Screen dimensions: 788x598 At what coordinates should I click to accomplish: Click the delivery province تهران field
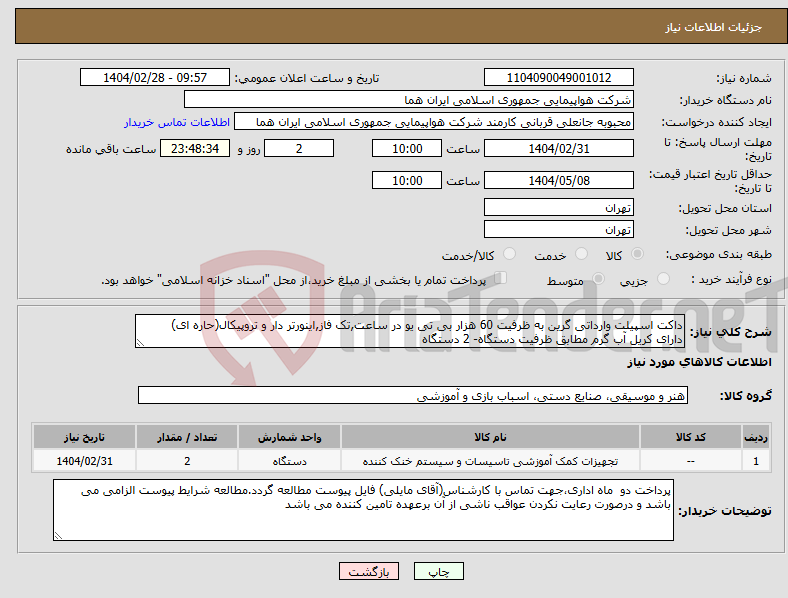click(x=559, y=207)
